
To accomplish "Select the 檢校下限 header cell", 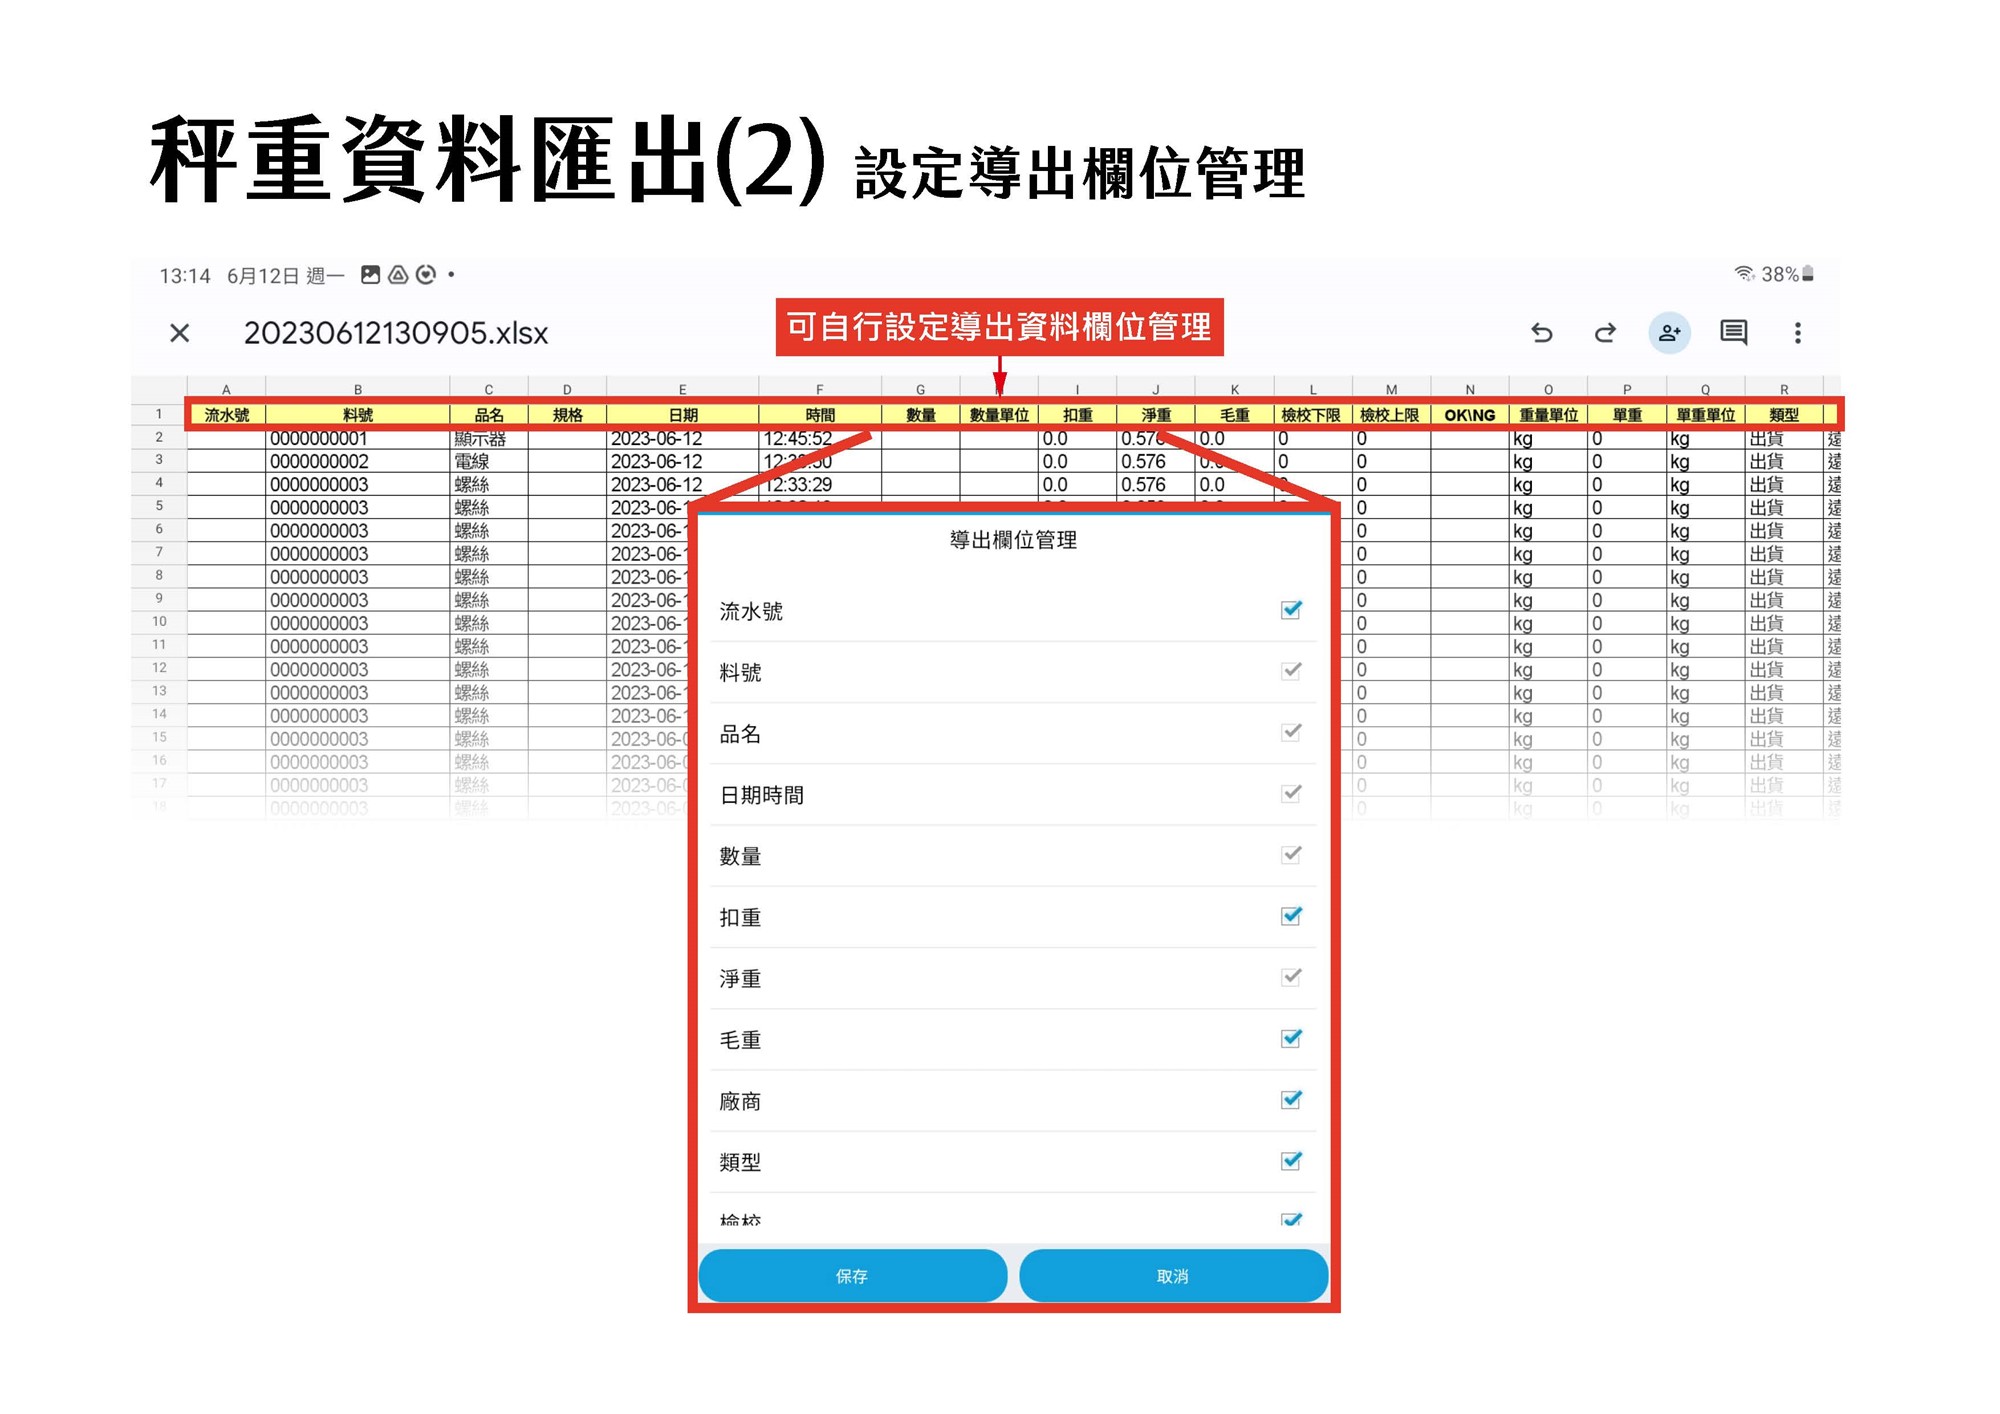I will tap(1312, 414).
